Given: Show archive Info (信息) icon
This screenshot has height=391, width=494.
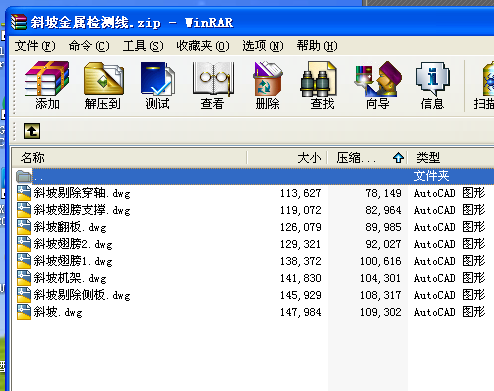Looking at the screenshot, I should (x=432, y=85).
